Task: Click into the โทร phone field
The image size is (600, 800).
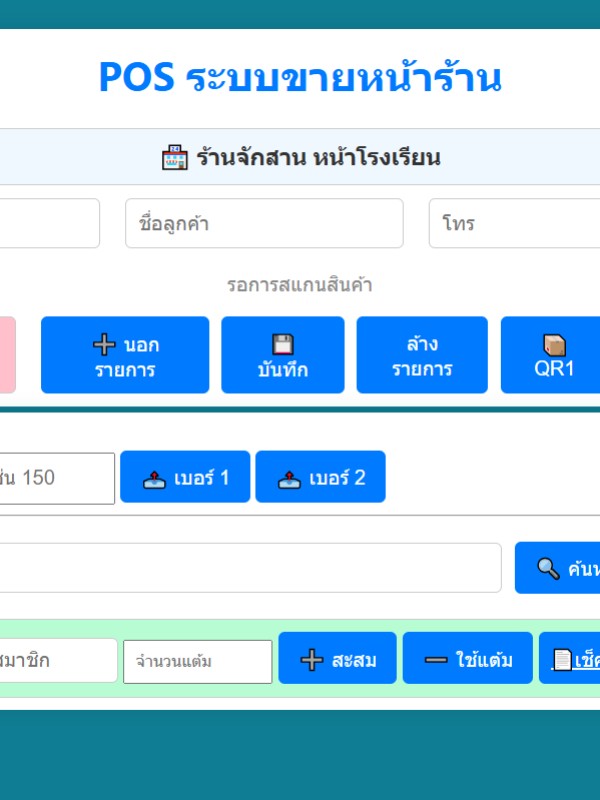Action: pos(515,223)
